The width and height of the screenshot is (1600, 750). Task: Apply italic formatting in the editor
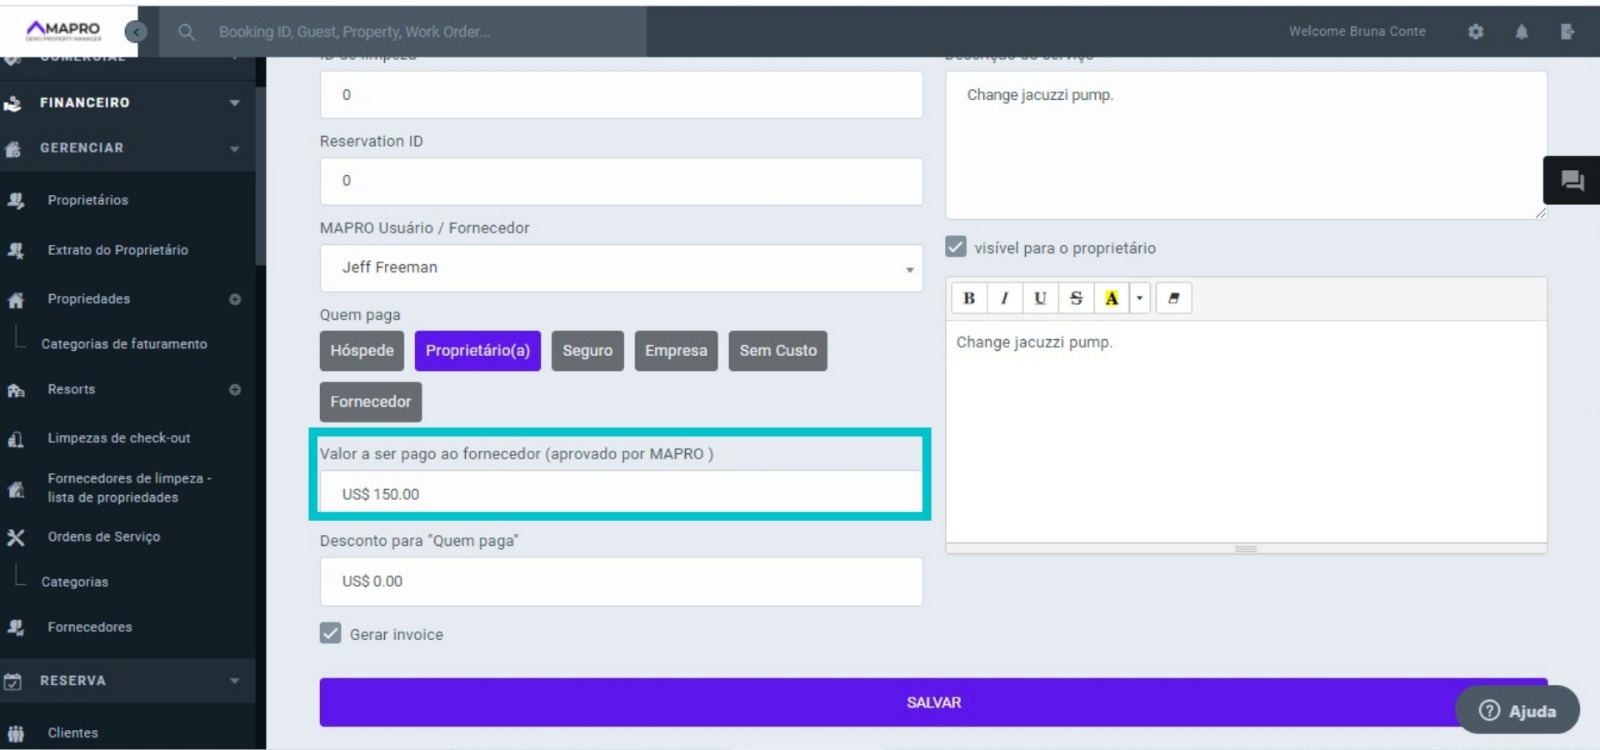point(1004,298)
